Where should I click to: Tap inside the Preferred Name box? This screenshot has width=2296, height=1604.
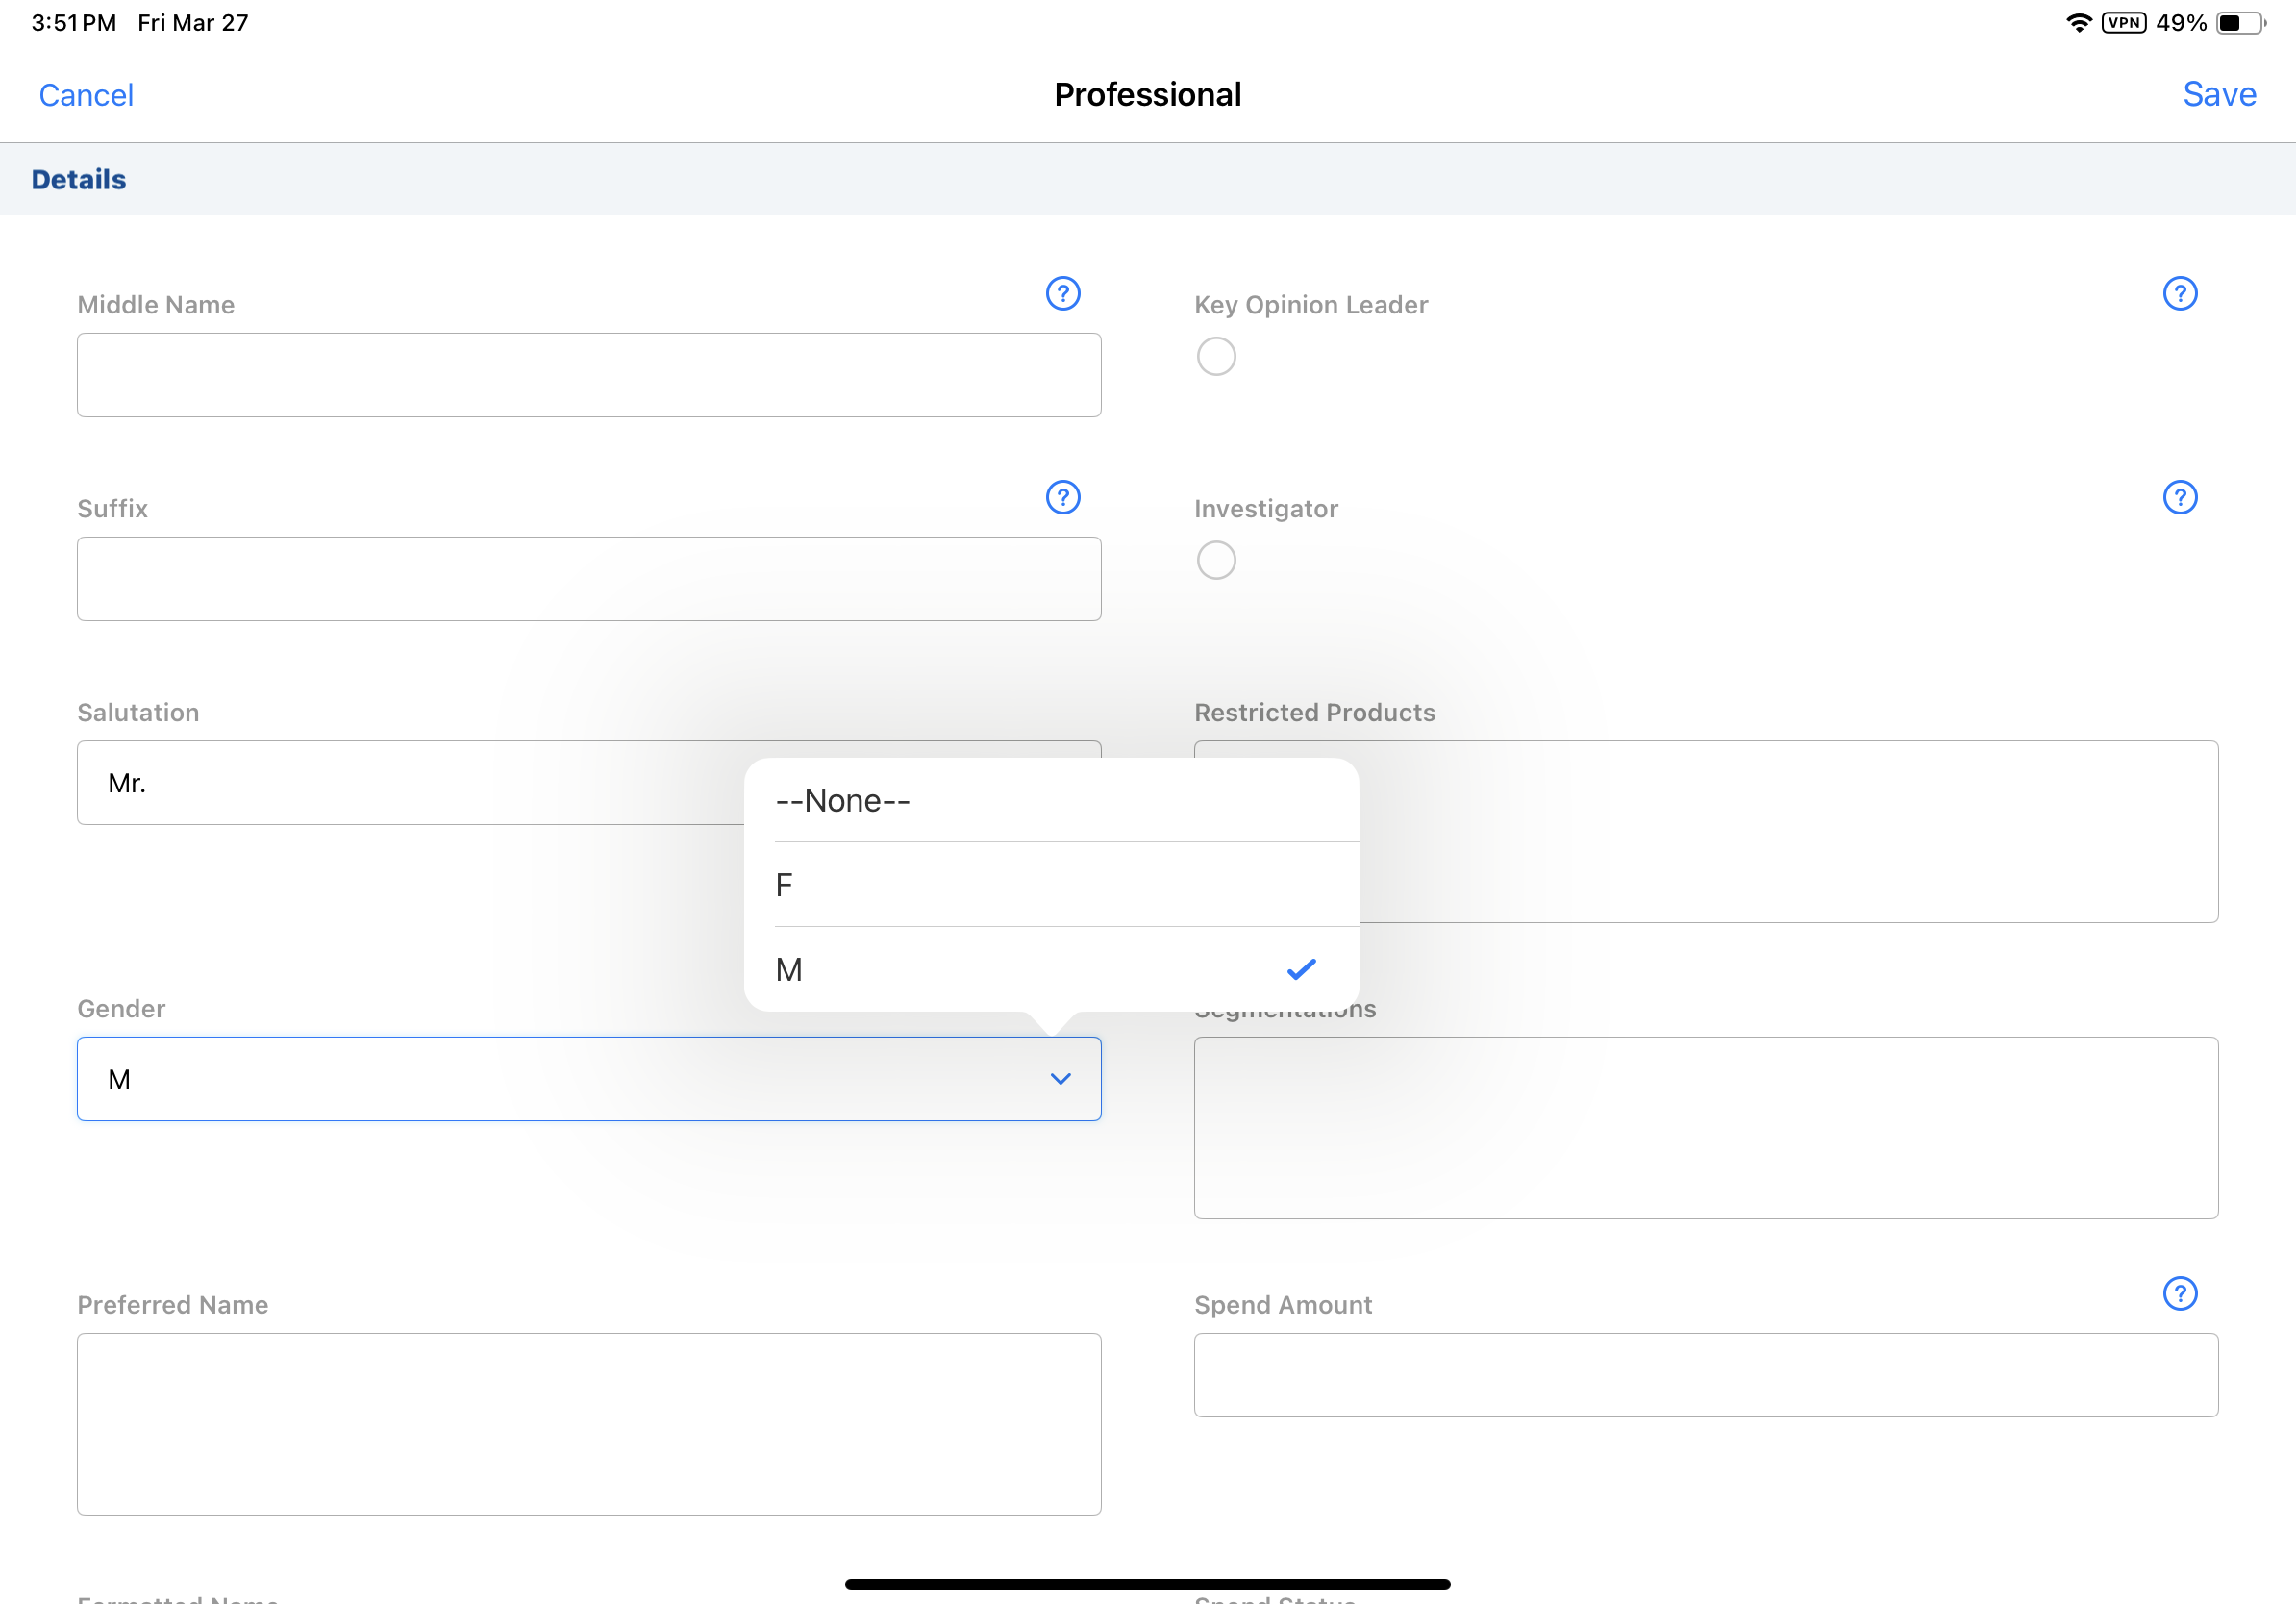coord(589,1424)
